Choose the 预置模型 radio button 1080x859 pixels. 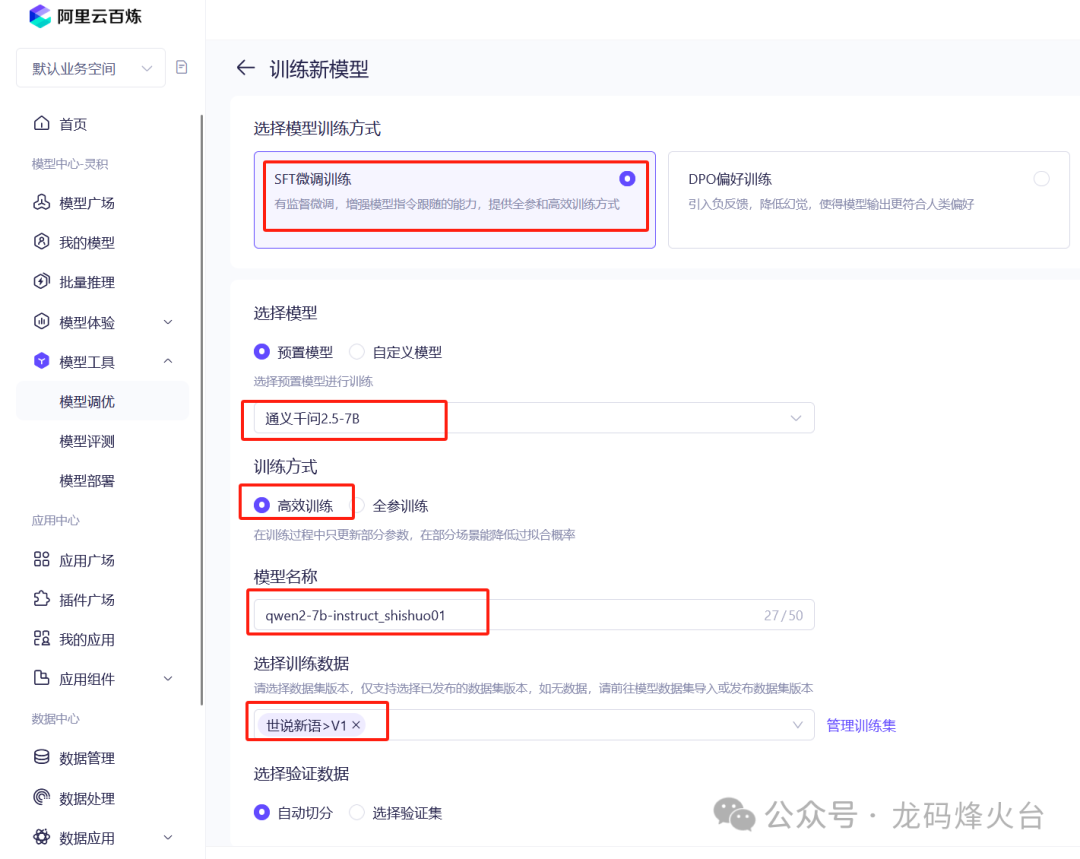(x=262, y=352)
